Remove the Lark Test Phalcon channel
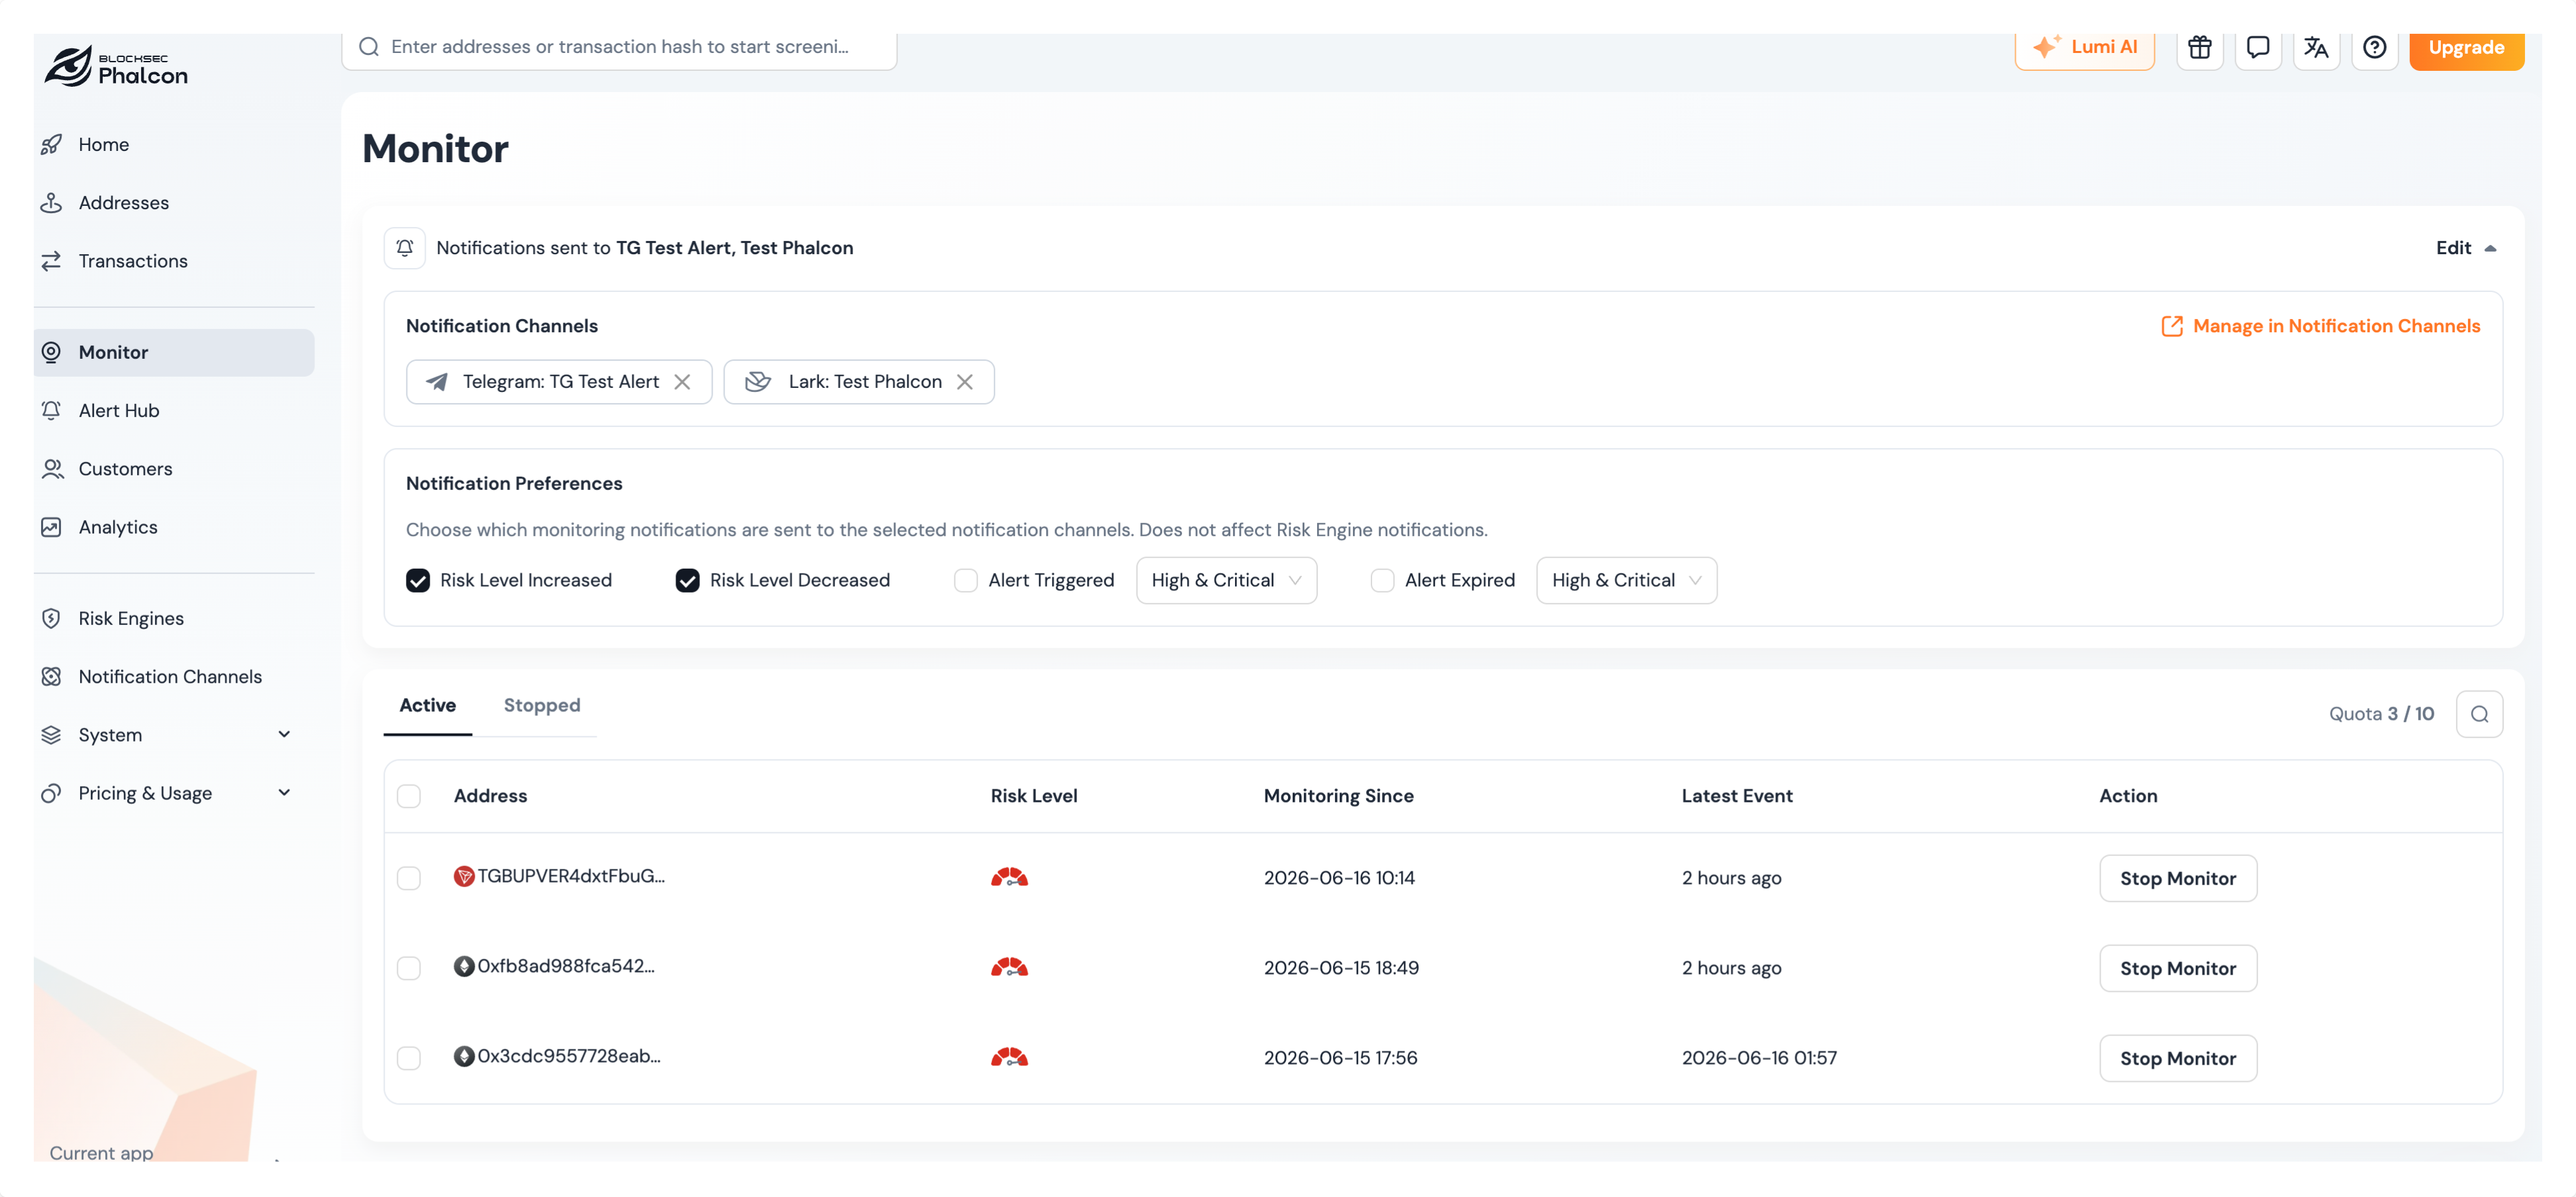 [x=964, y=382]
